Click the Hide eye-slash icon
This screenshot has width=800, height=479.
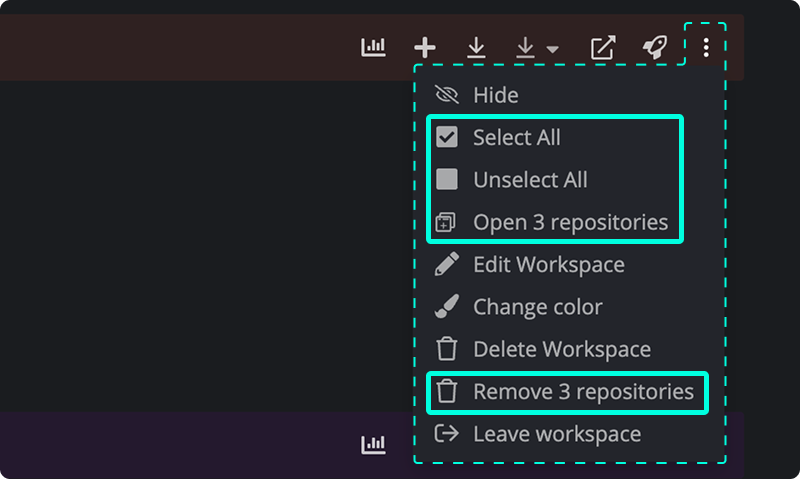[x=446, y=95]
